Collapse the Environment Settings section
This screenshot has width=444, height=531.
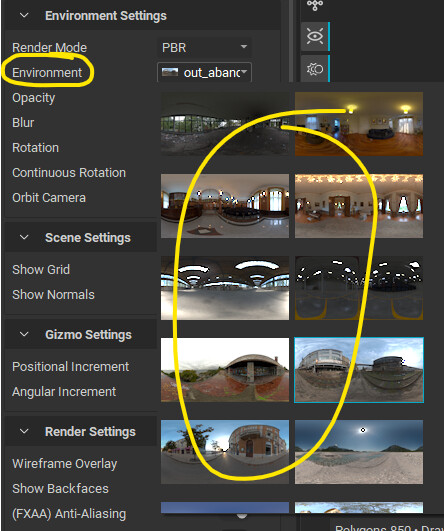(x=24, y=16)
